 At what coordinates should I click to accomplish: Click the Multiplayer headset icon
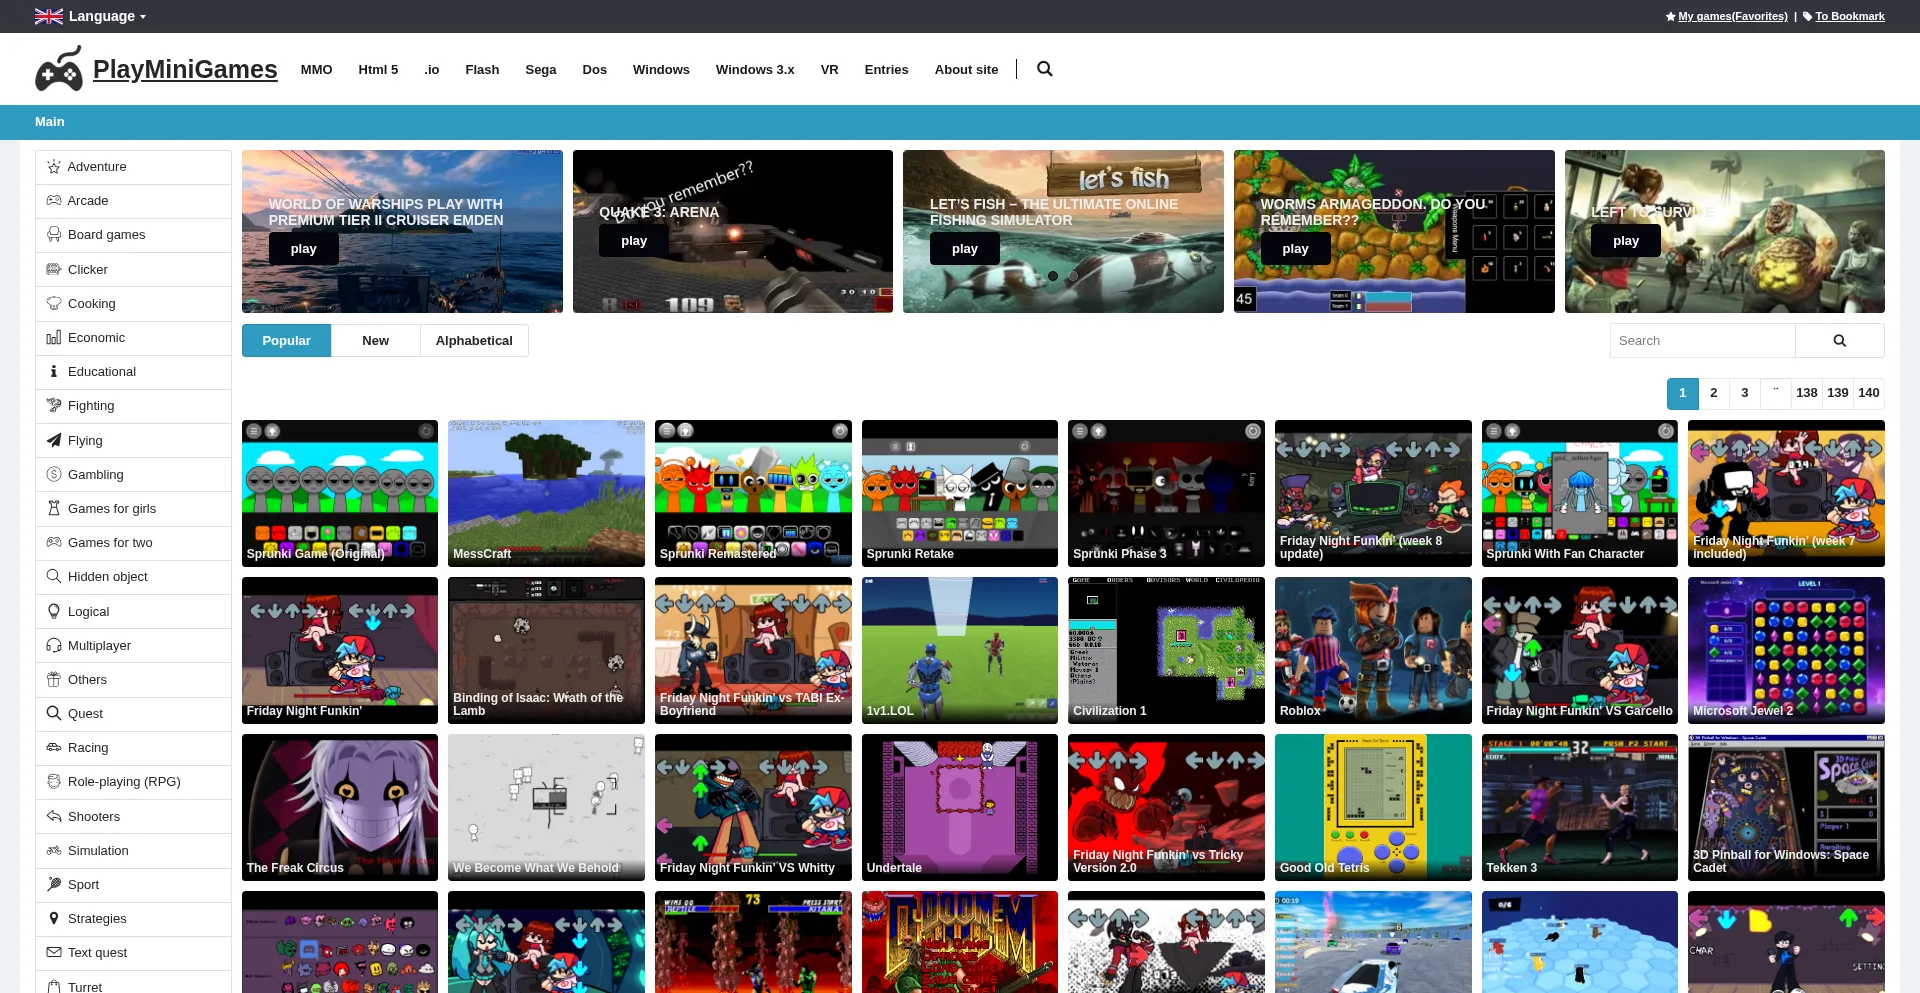(x=54, y=646)
